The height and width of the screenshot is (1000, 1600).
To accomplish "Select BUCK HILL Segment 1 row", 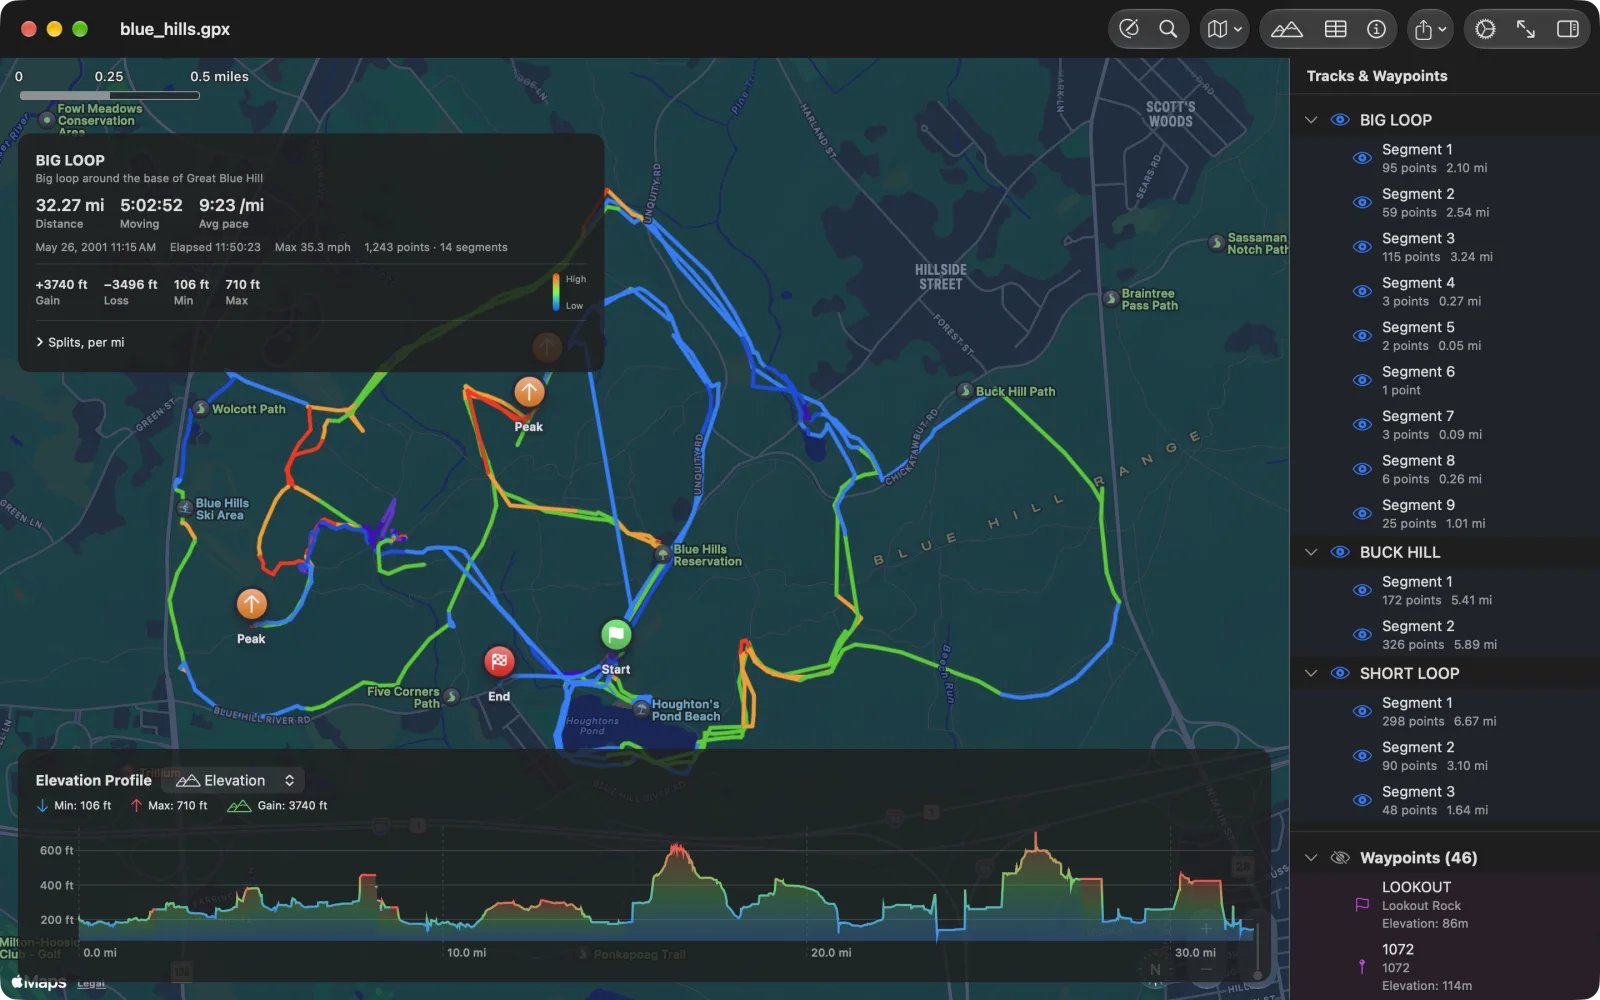I will tap(1445, 590).
